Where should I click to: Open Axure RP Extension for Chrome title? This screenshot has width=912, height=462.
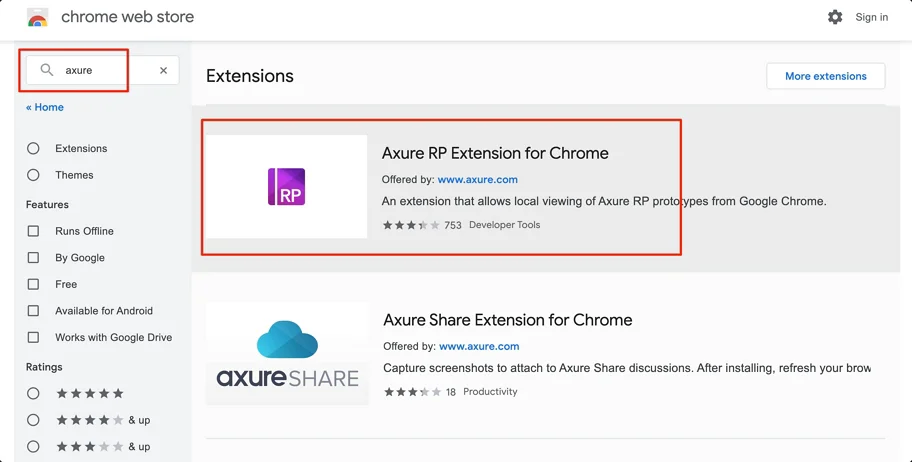pyautogui.click(x=495, y=153)
